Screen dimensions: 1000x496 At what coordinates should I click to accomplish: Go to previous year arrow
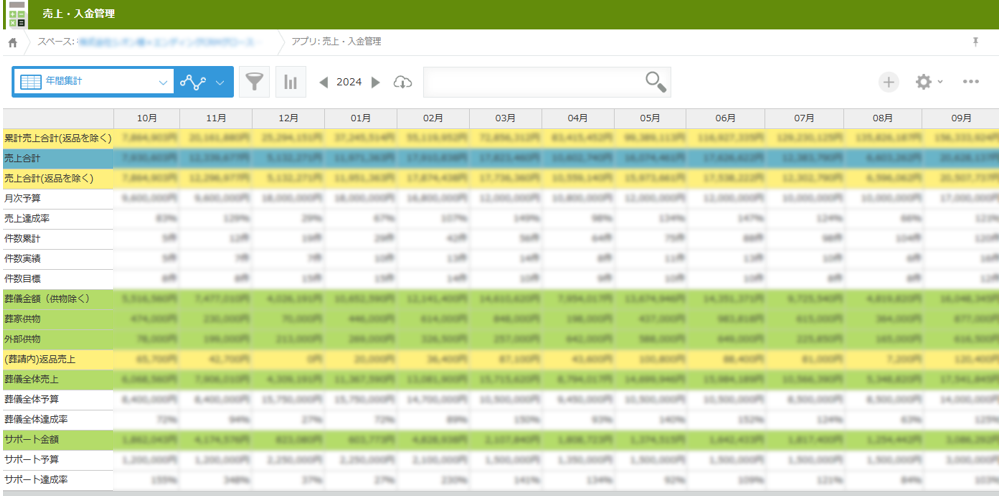(324, 82)
